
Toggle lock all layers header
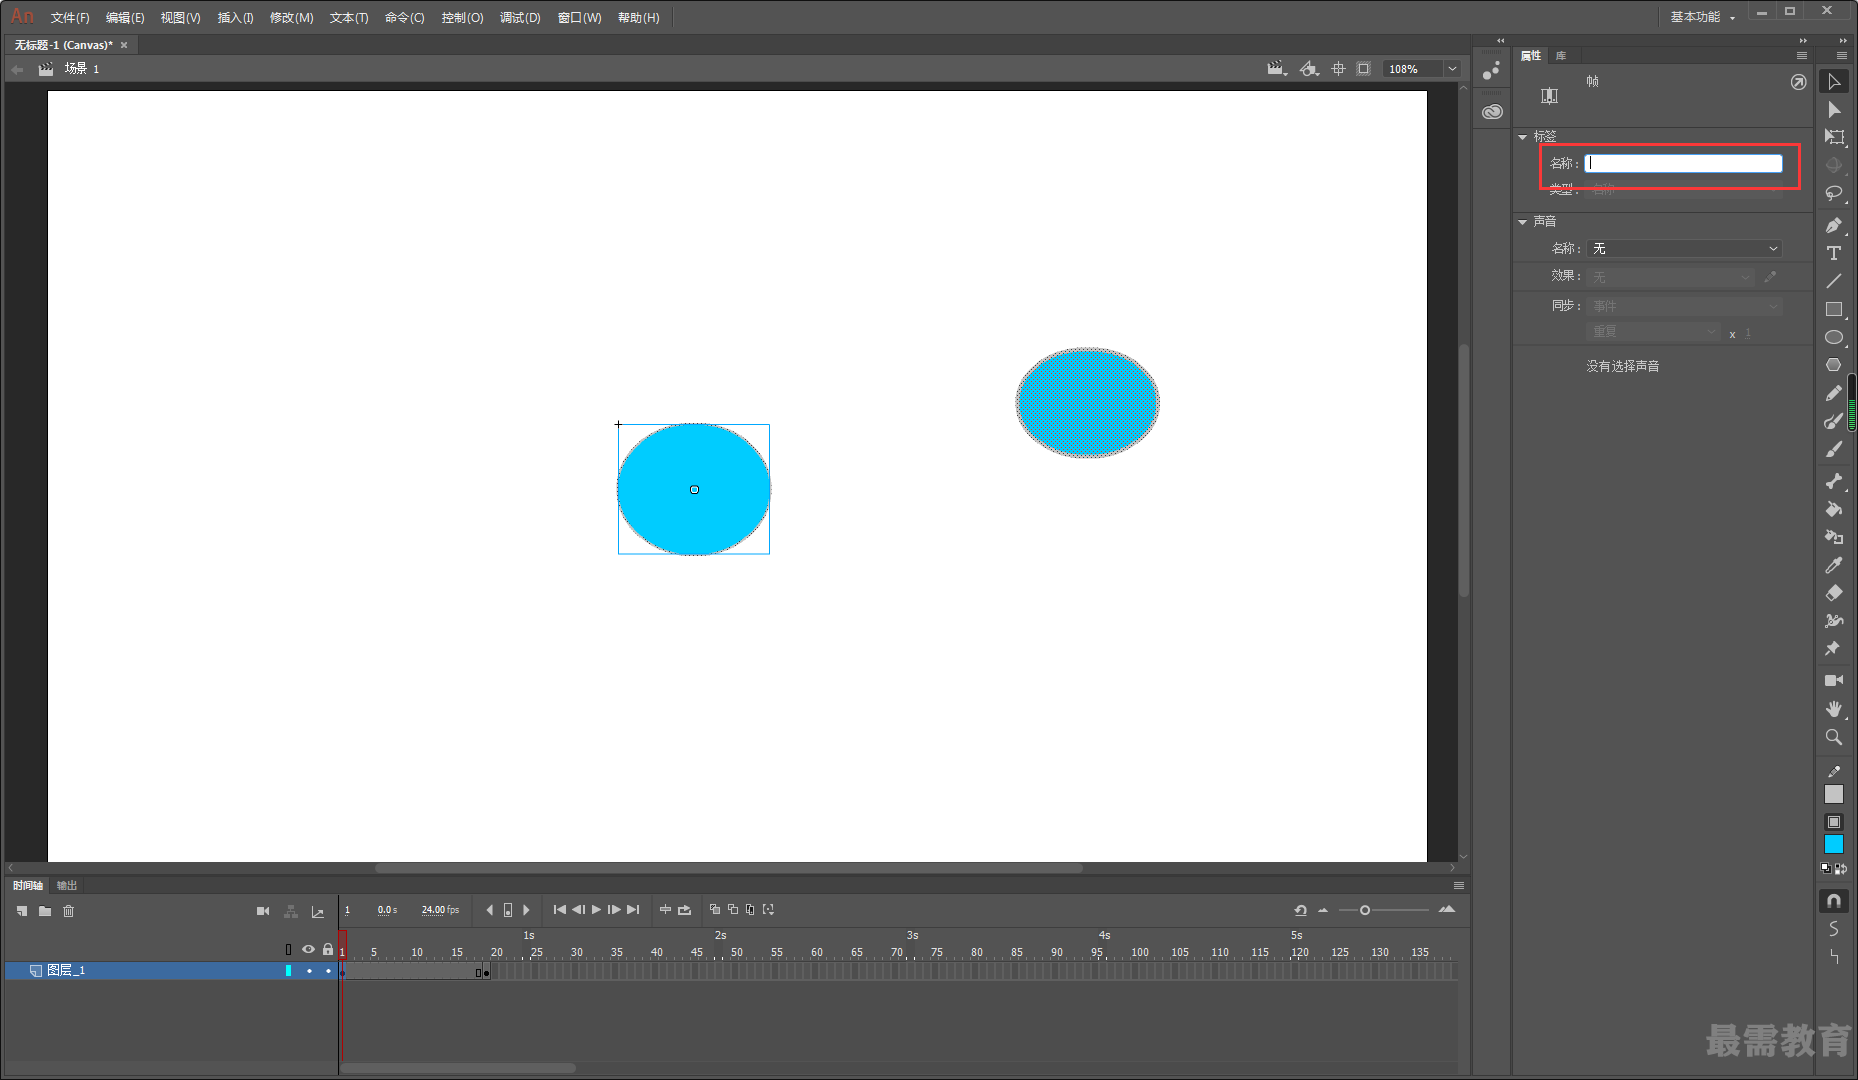click(x=328, y=949)
